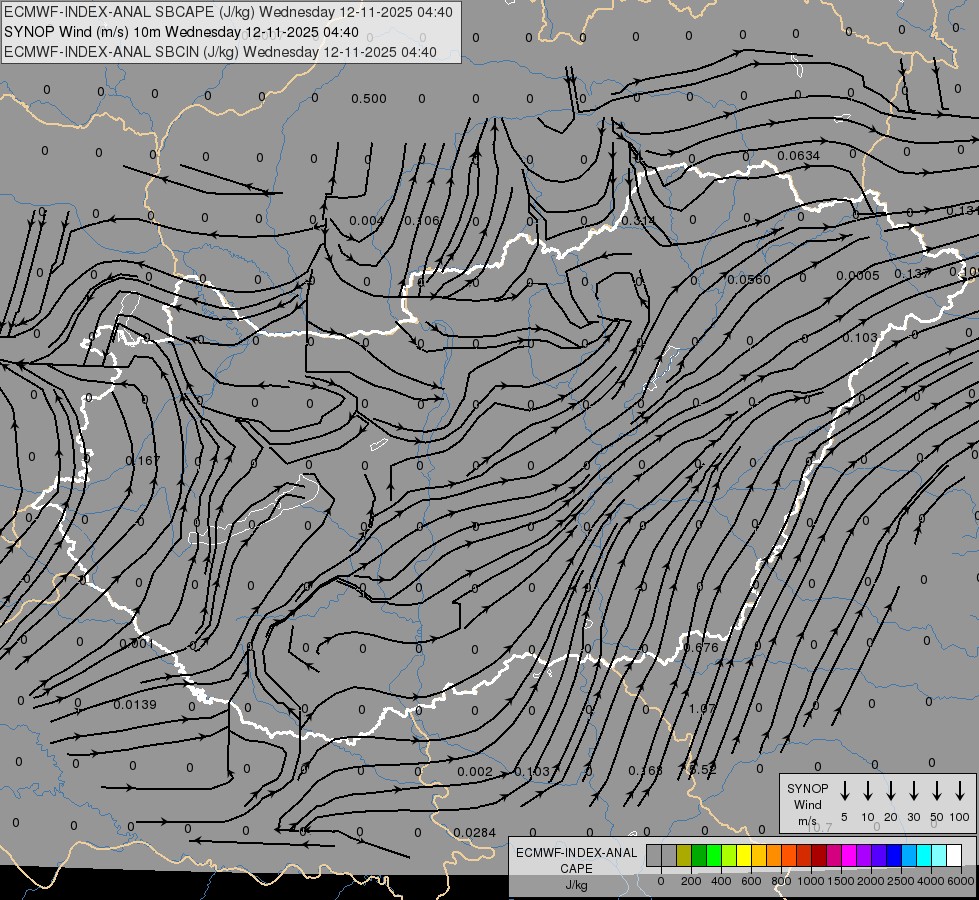Click the 30 m/s wind arrow in legend
Image resolution: width=979 pixels, height=900 pixels.
tap(913, 791)
